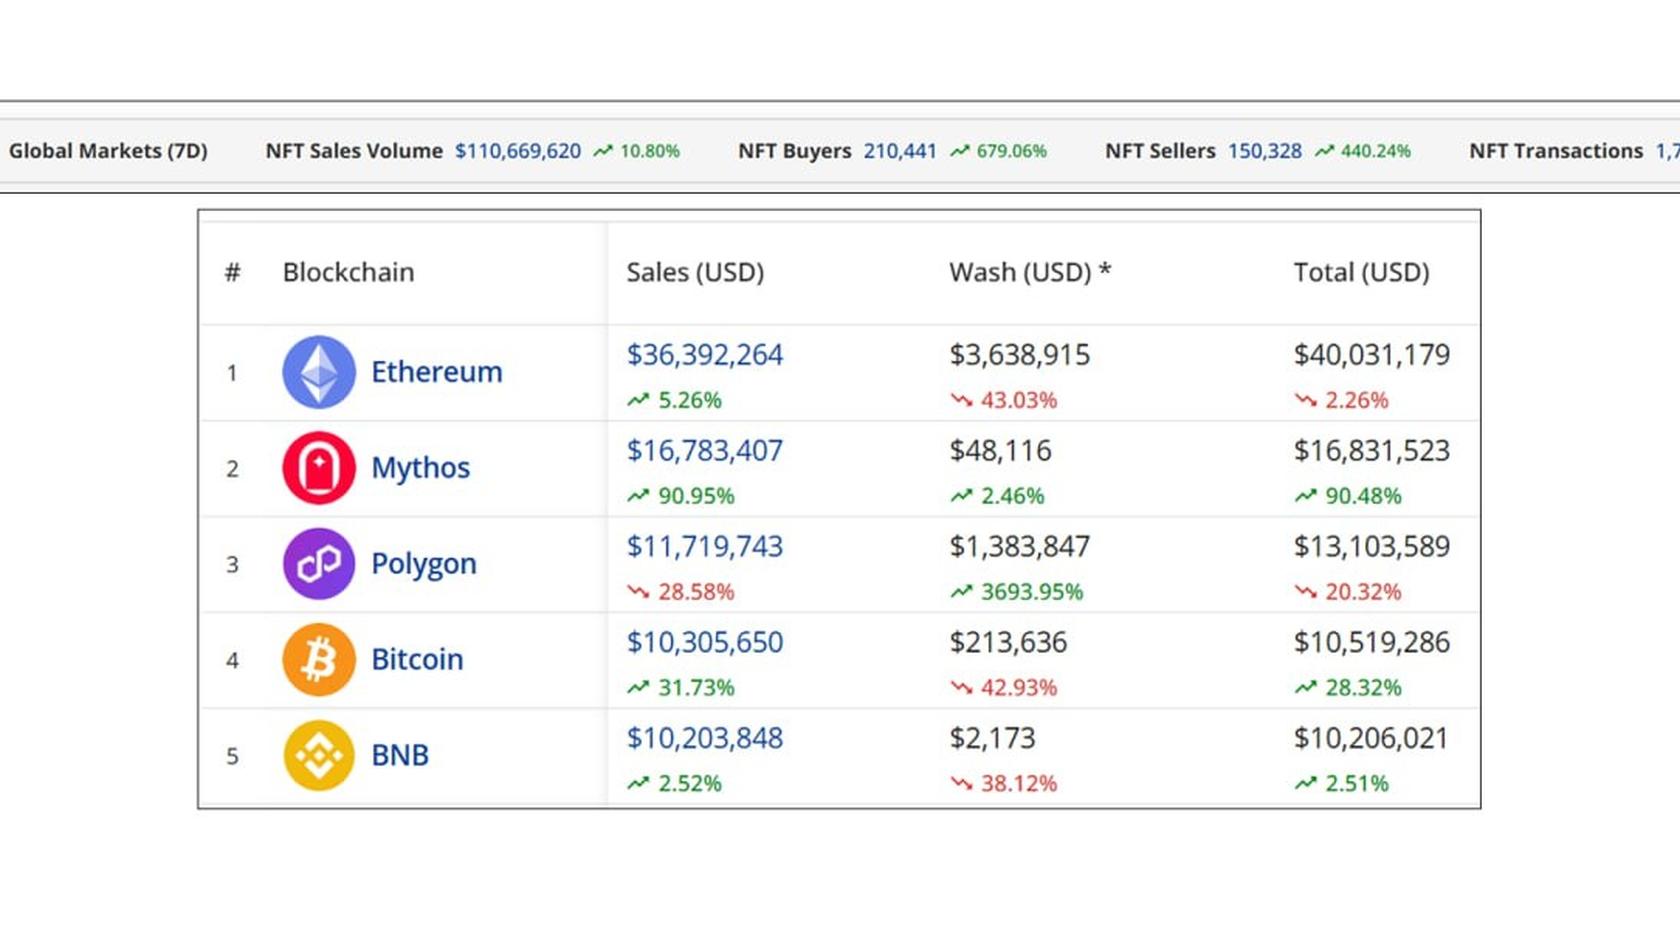Click Mythos sales value $16,783,407

[705, 451]
